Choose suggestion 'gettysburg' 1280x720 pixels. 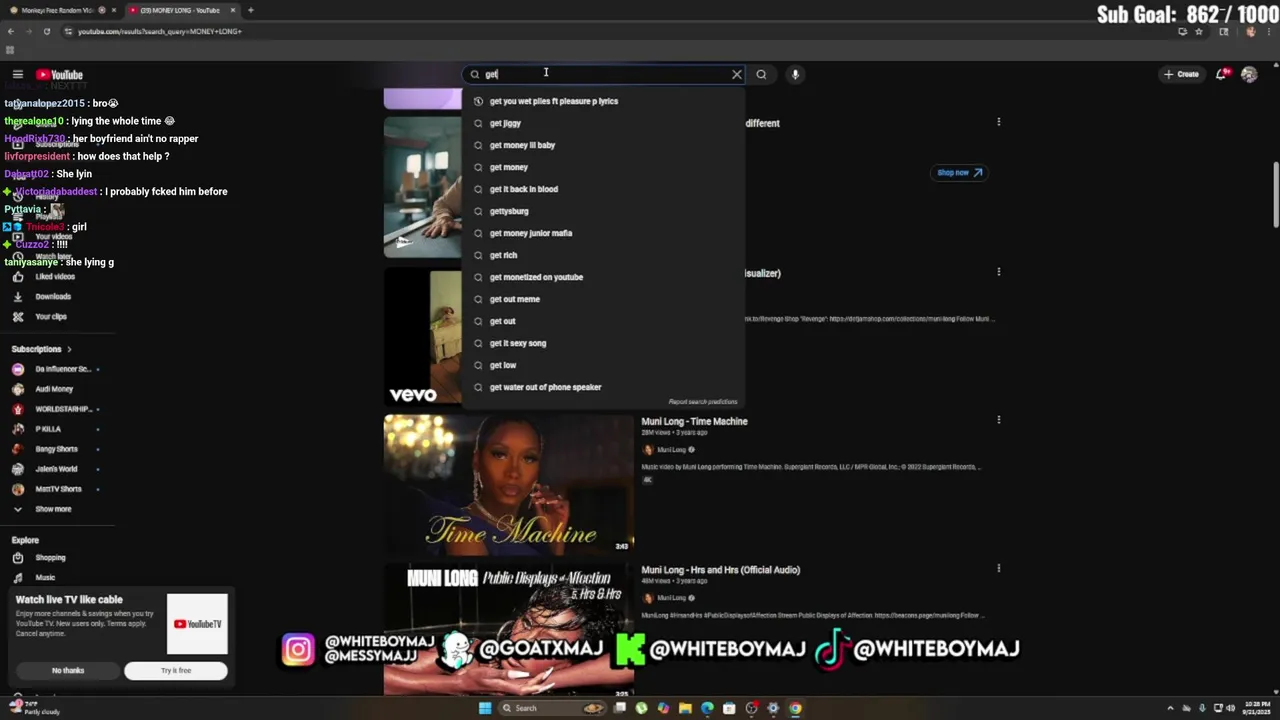point(603,211)
